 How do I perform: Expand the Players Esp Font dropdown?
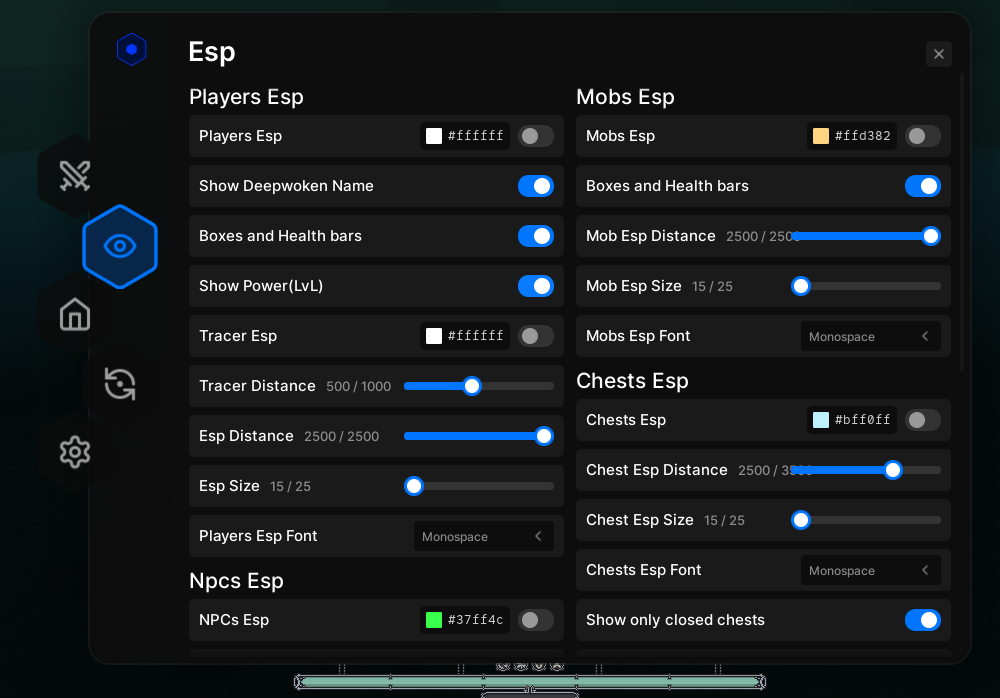(x=484, y=536)
